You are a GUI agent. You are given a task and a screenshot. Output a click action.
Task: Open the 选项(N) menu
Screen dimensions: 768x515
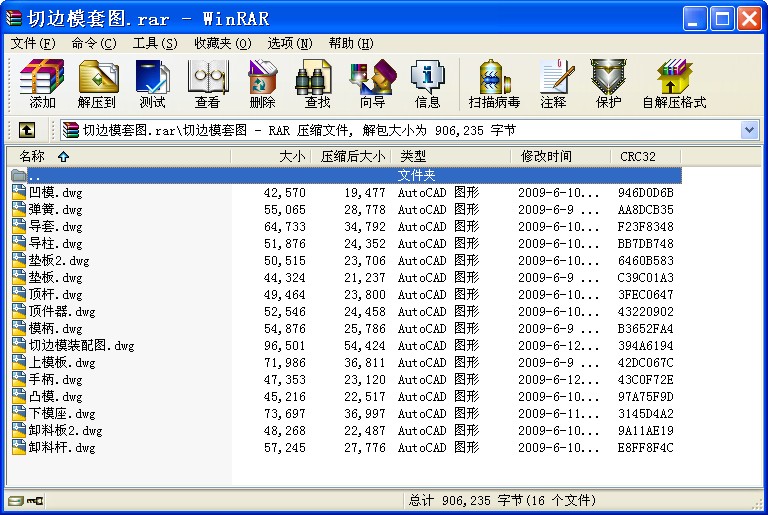coord(289,44)
